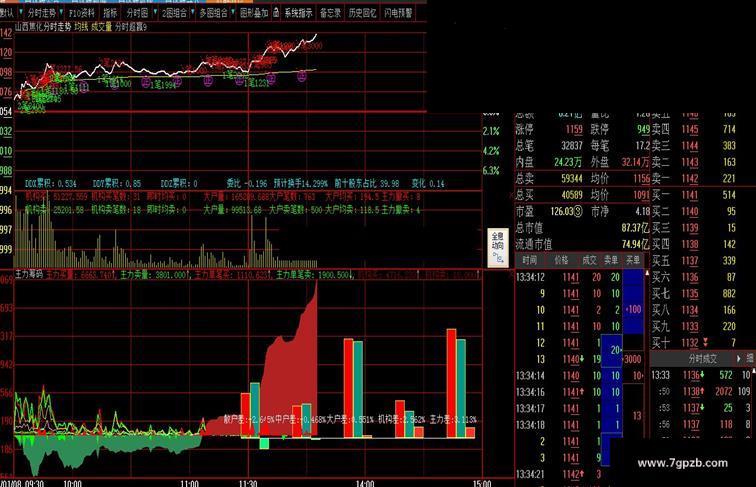Click the 涨停 1159 price

(574, 129)
